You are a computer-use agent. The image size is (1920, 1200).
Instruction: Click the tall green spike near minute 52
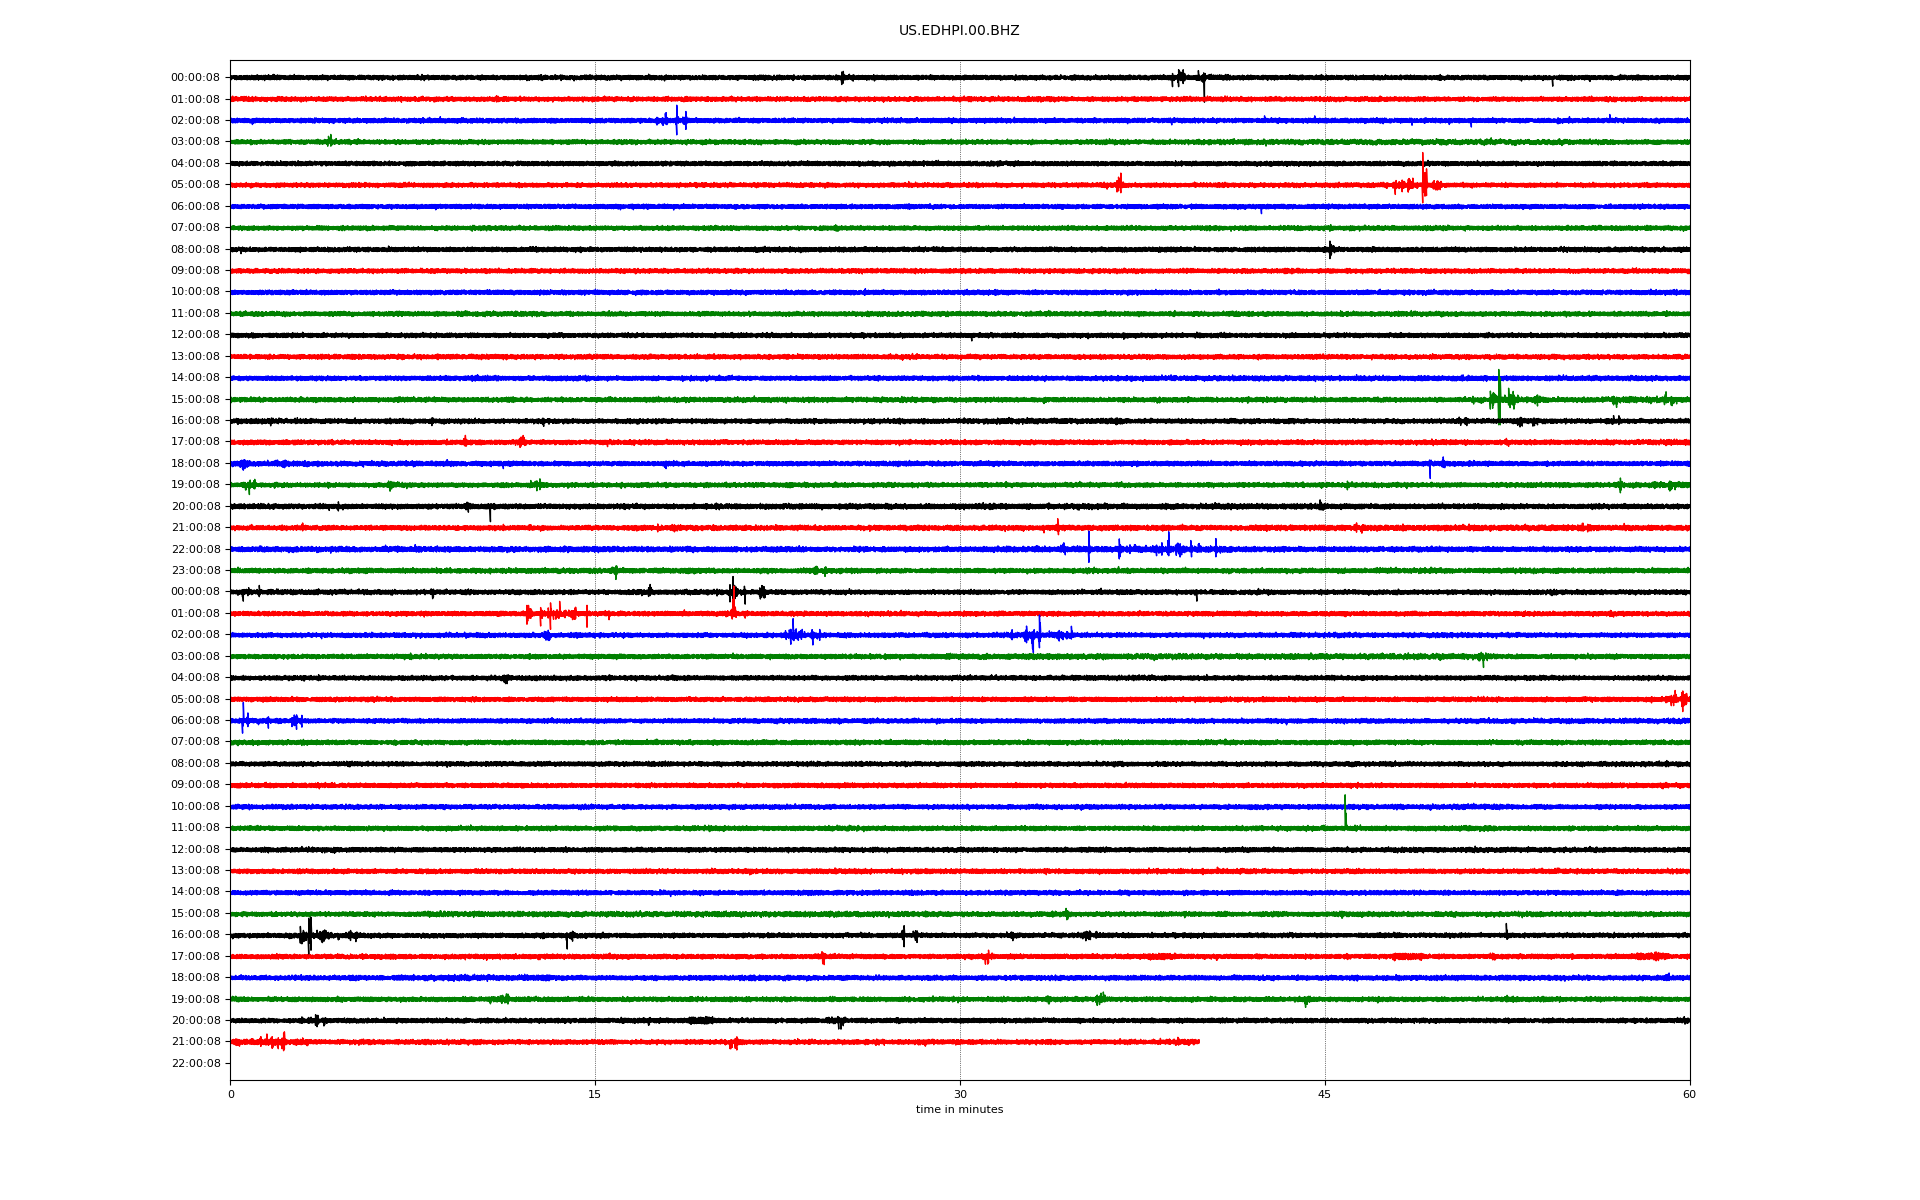coord(1498,396)
